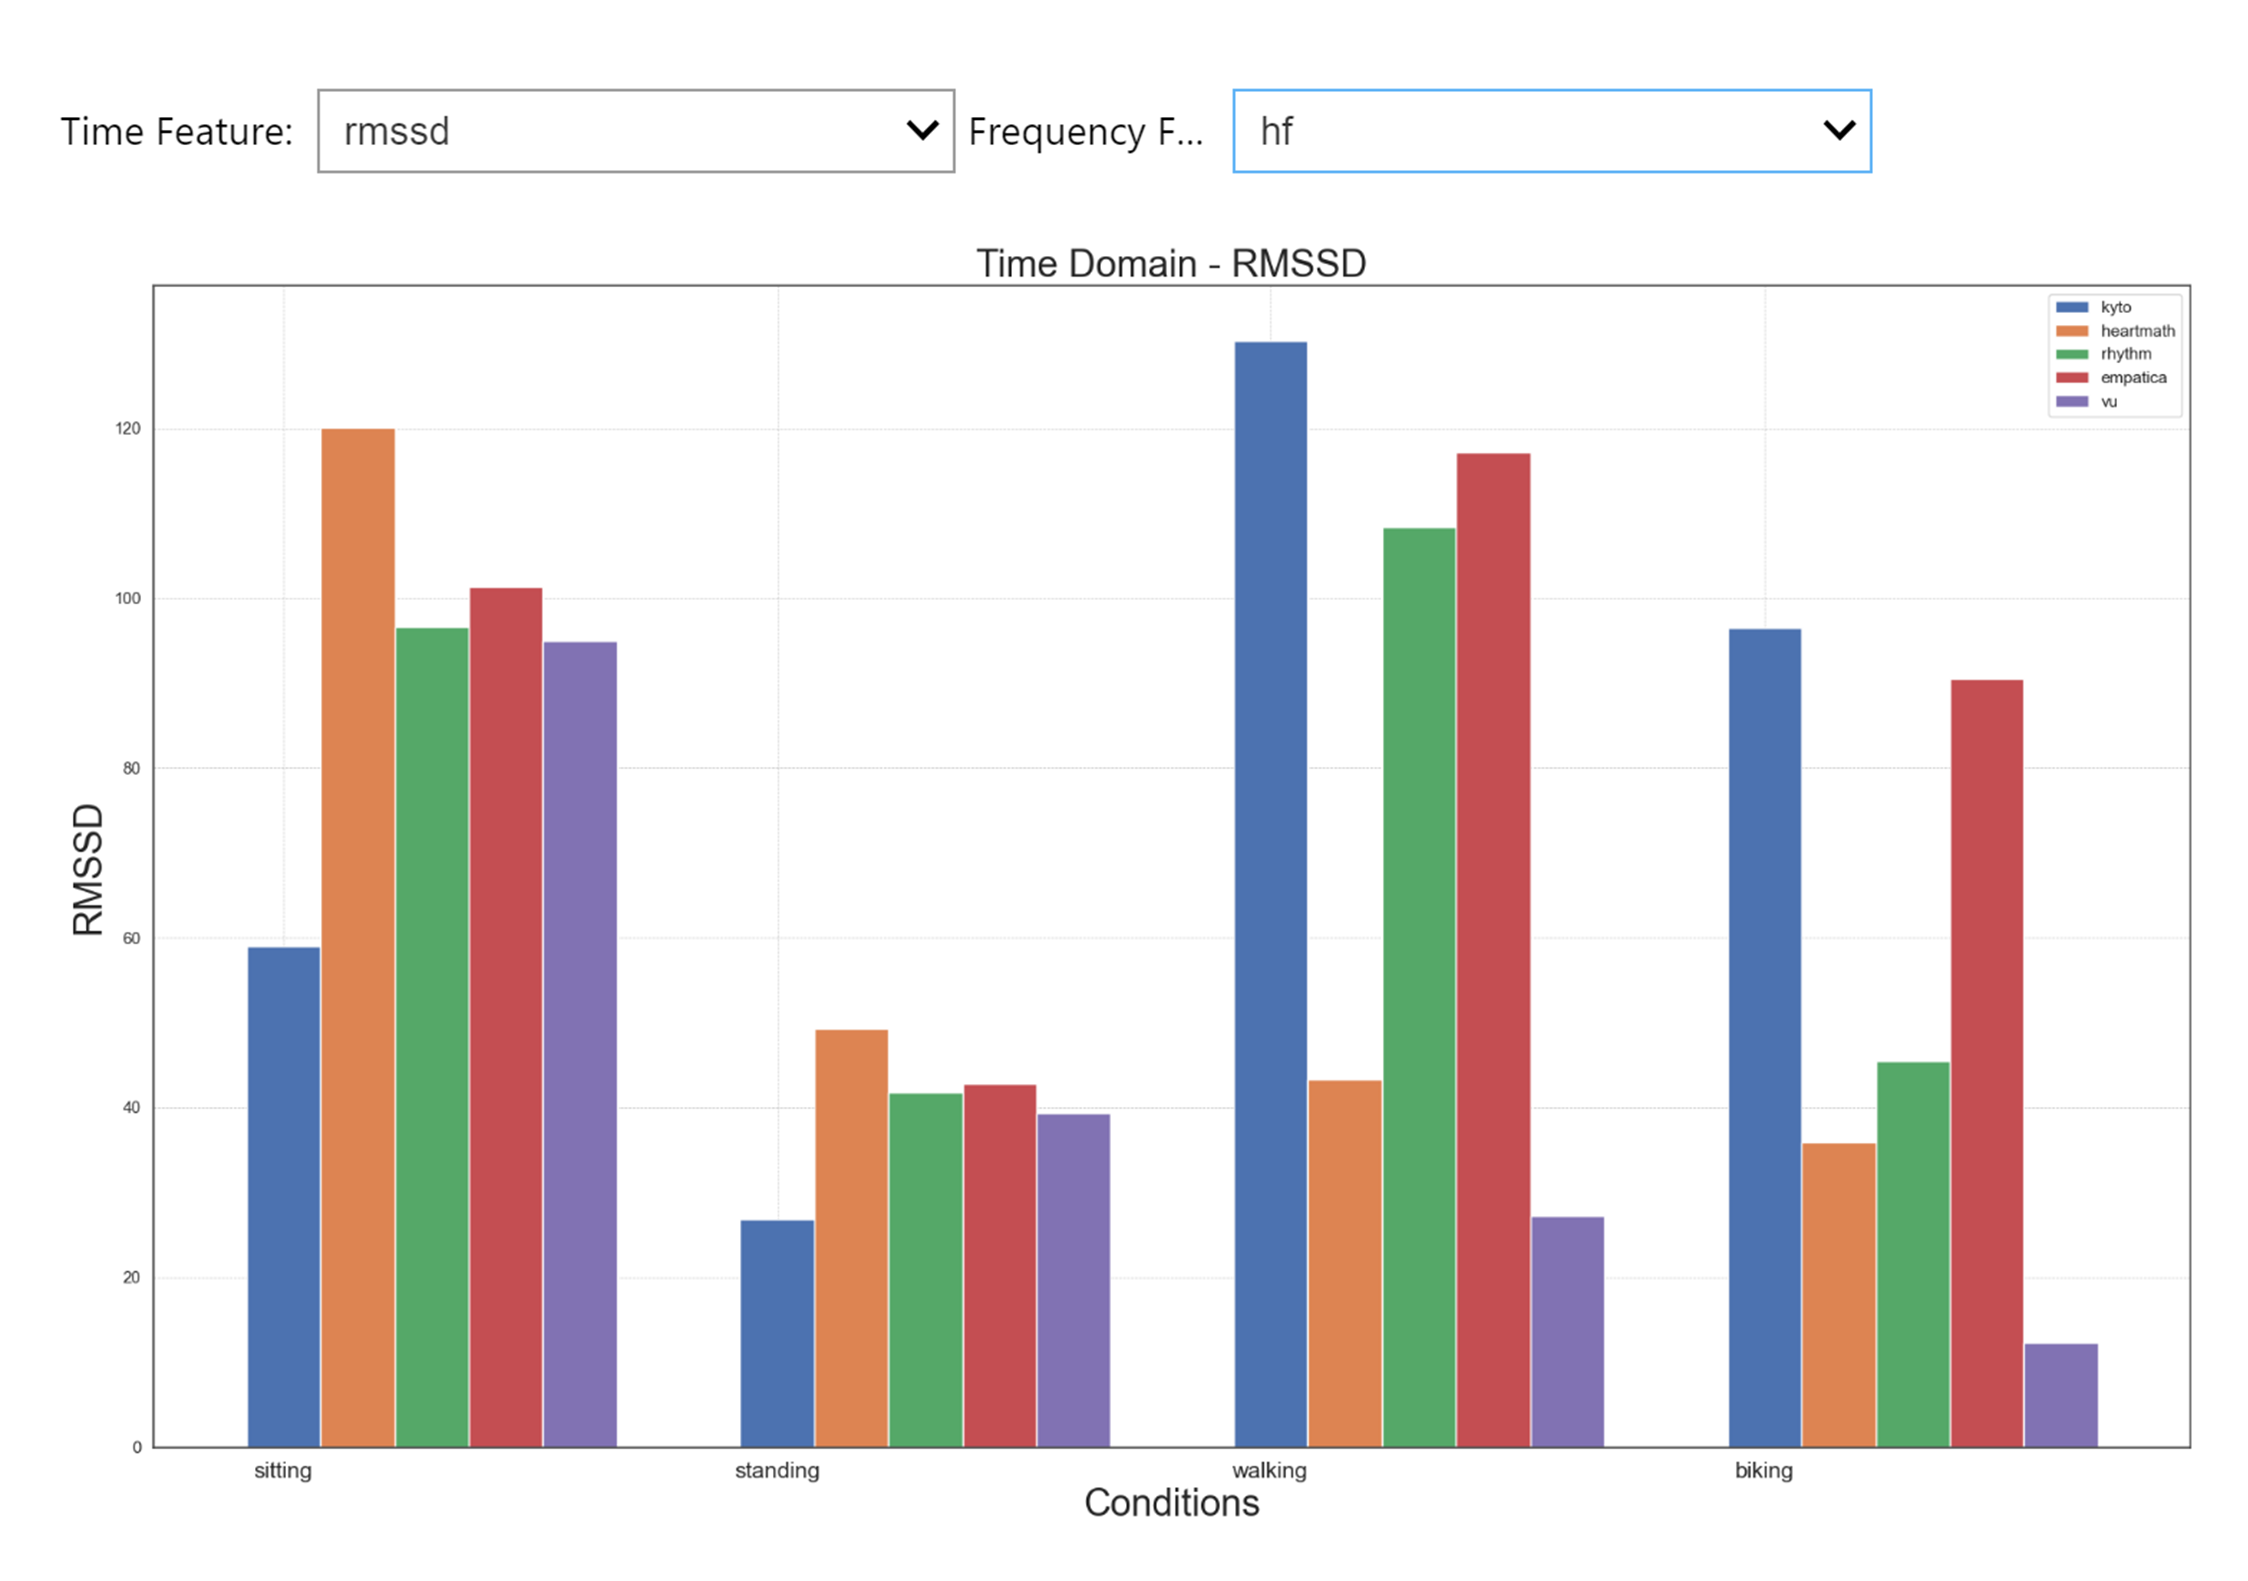Click the rhythm green legend swatch
Screen dimensions: 2248x1581
[x=2071, y=354]
